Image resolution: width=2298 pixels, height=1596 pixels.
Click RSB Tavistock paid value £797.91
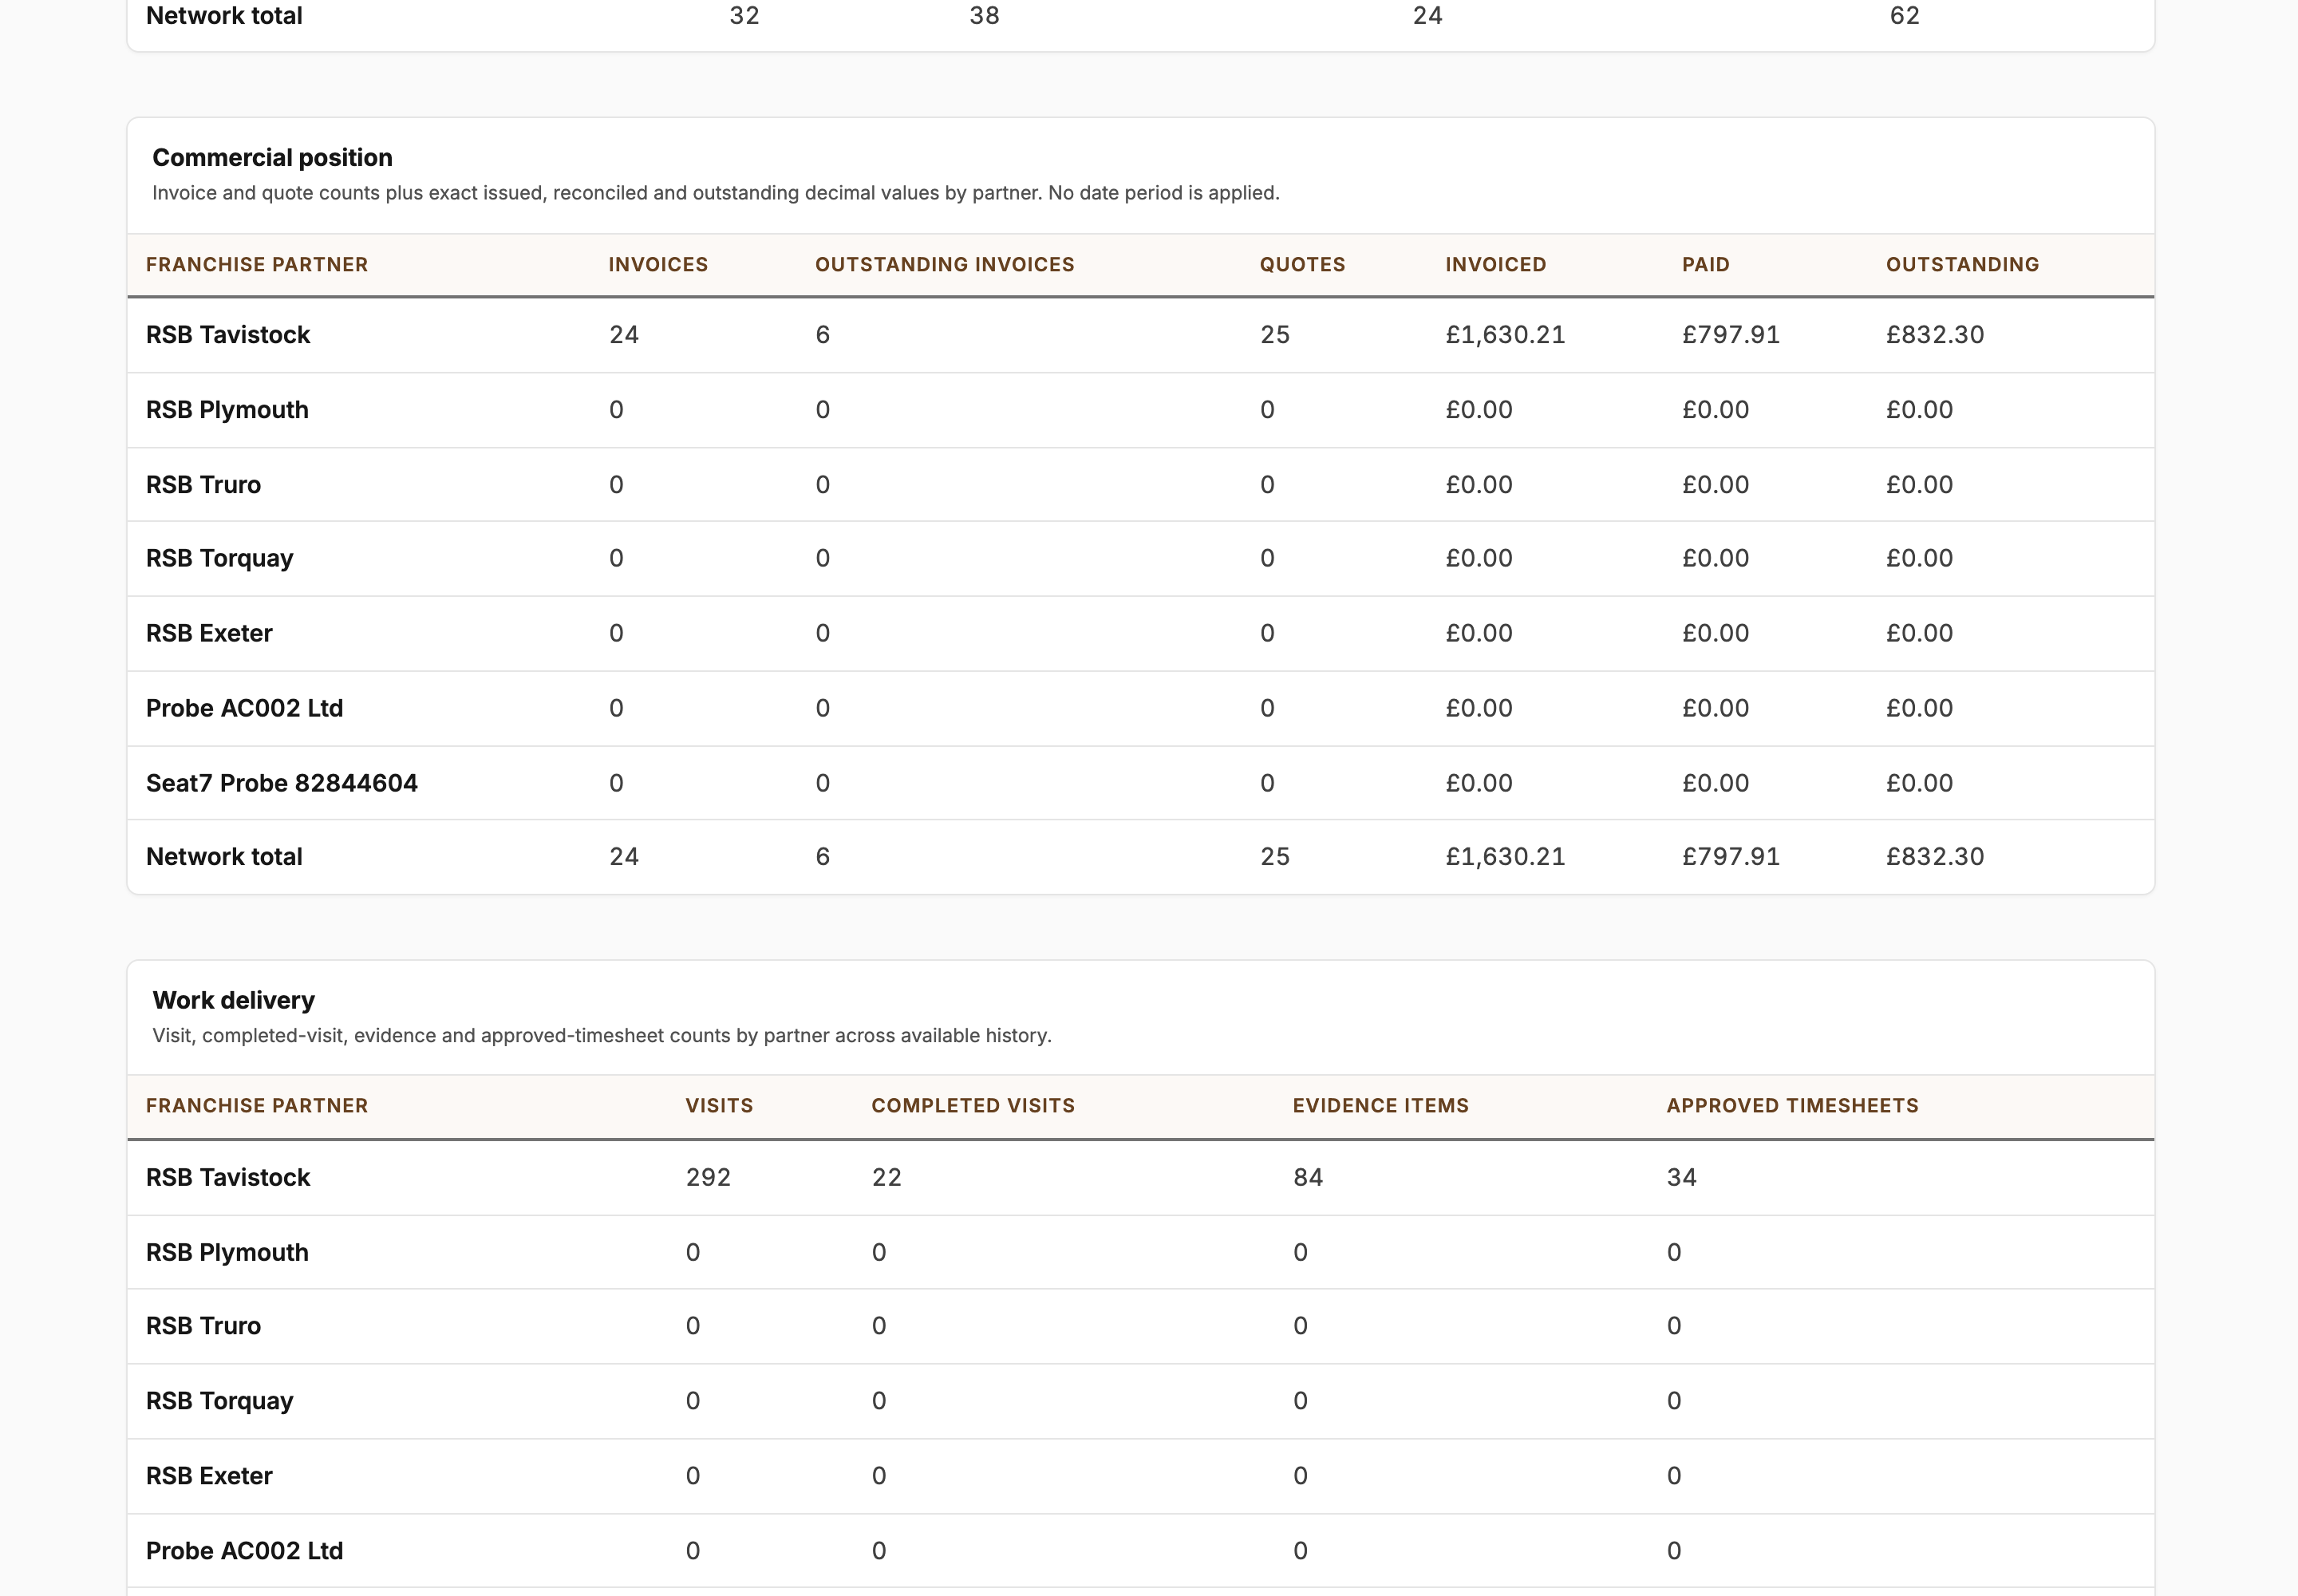[x=1731, y=335]
